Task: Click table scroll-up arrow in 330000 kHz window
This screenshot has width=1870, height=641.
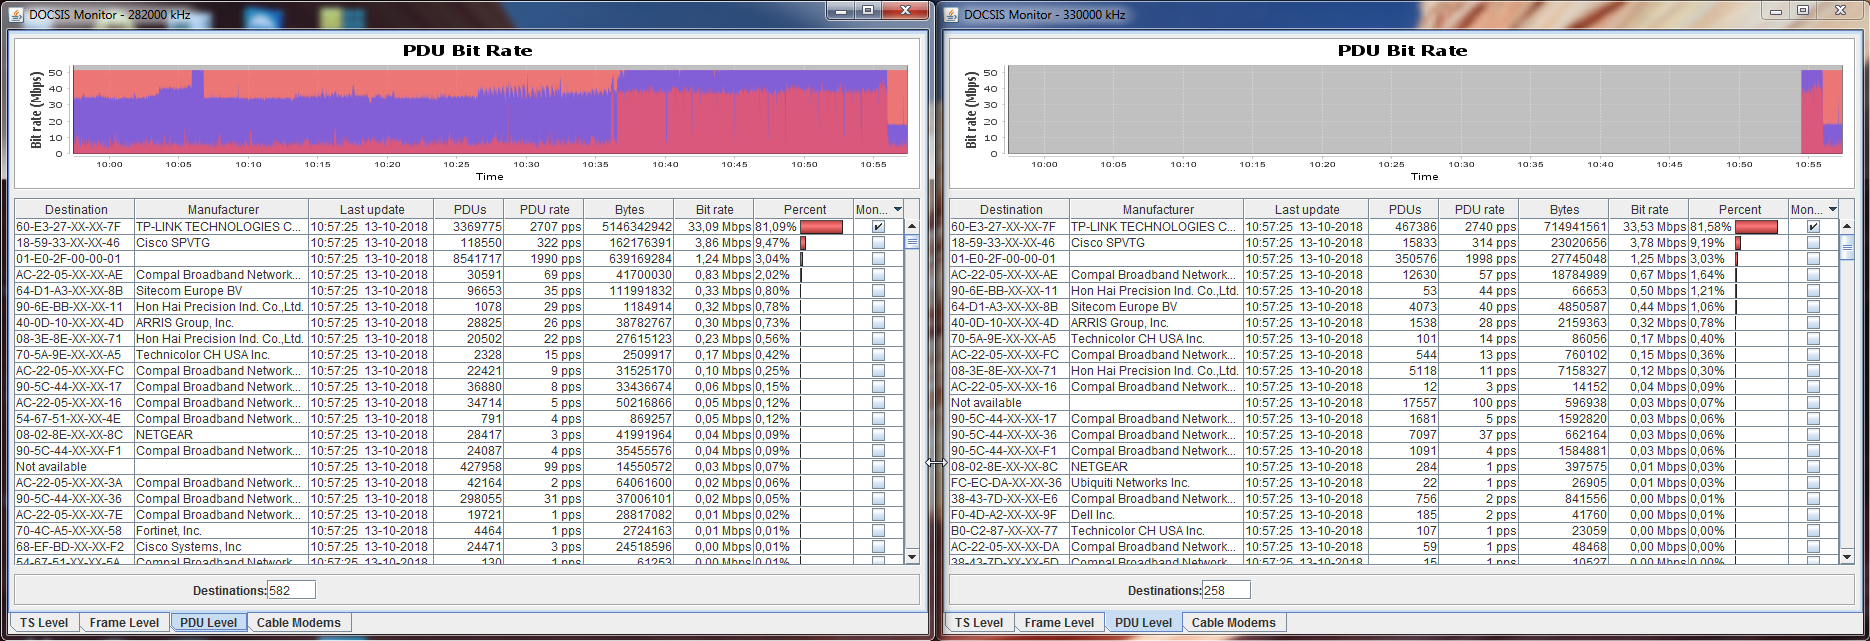Action: pyautogui.click(x=1847, y=227)
